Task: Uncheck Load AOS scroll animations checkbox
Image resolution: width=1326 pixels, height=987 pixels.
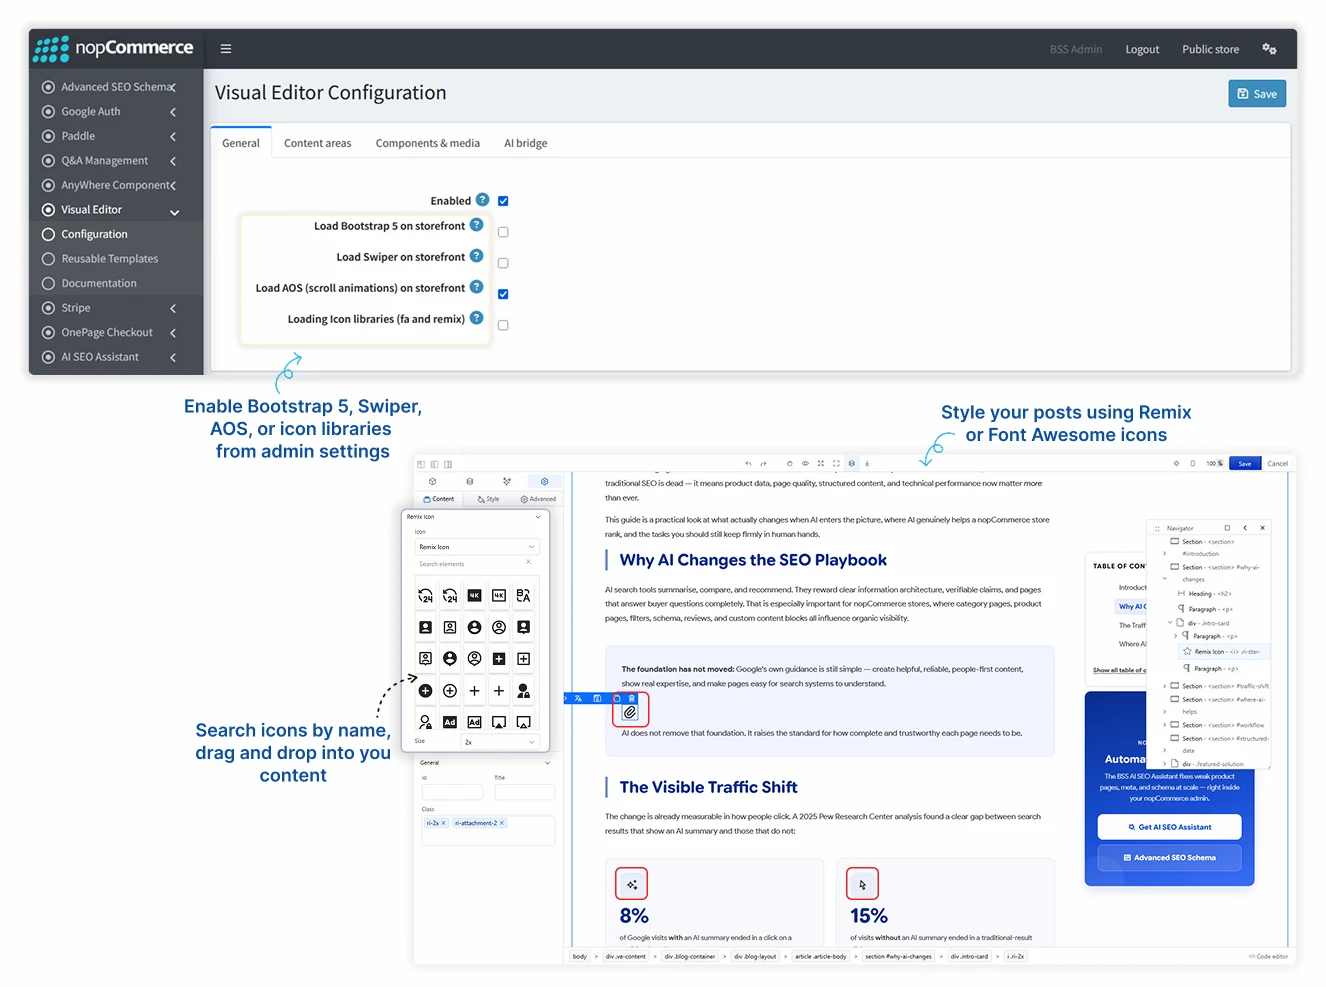Action: (503, 294)
